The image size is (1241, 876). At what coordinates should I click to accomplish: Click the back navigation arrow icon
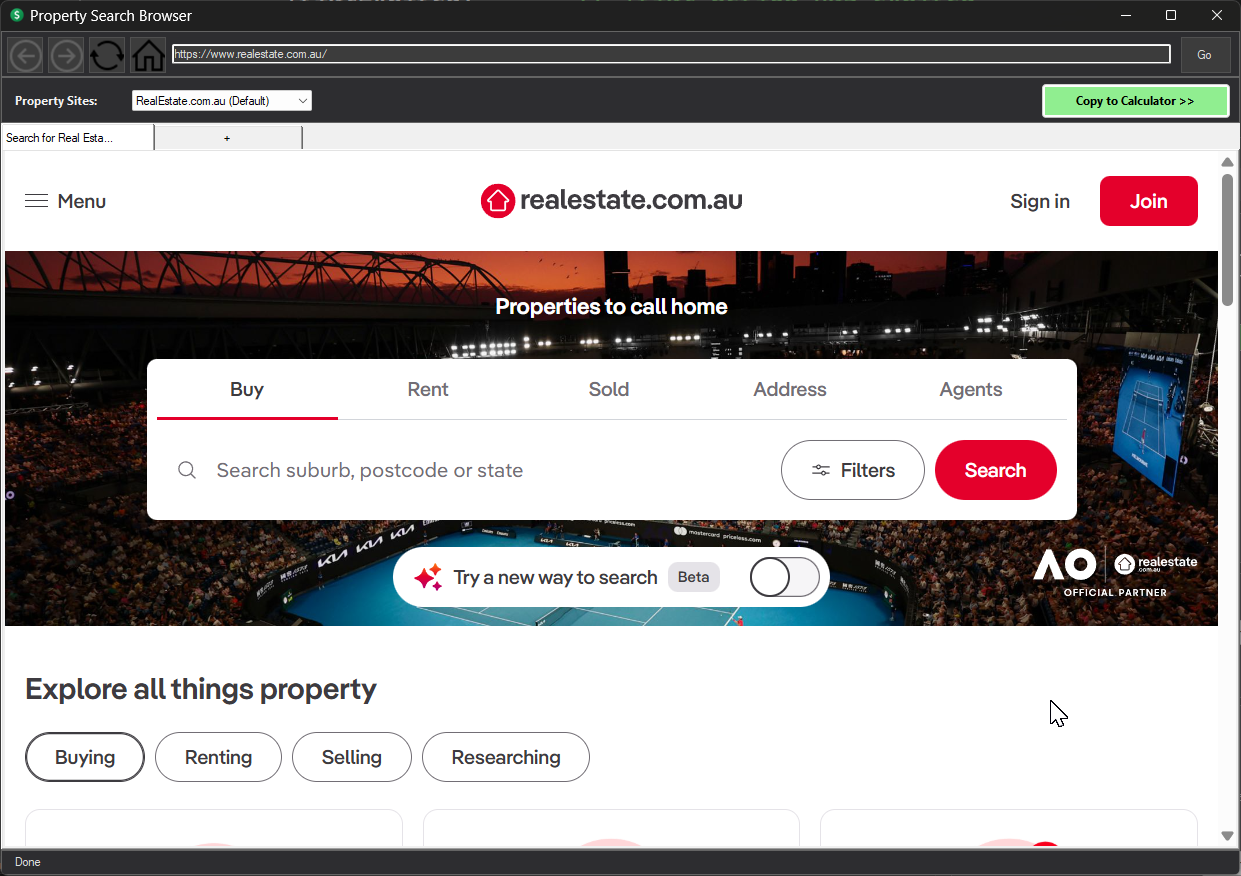(x=24, y=55)
